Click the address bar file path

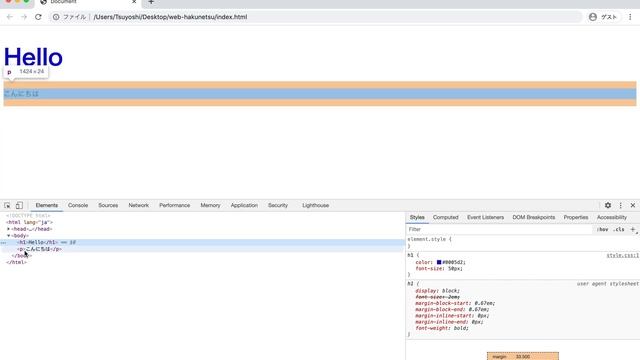coord(170,17)
